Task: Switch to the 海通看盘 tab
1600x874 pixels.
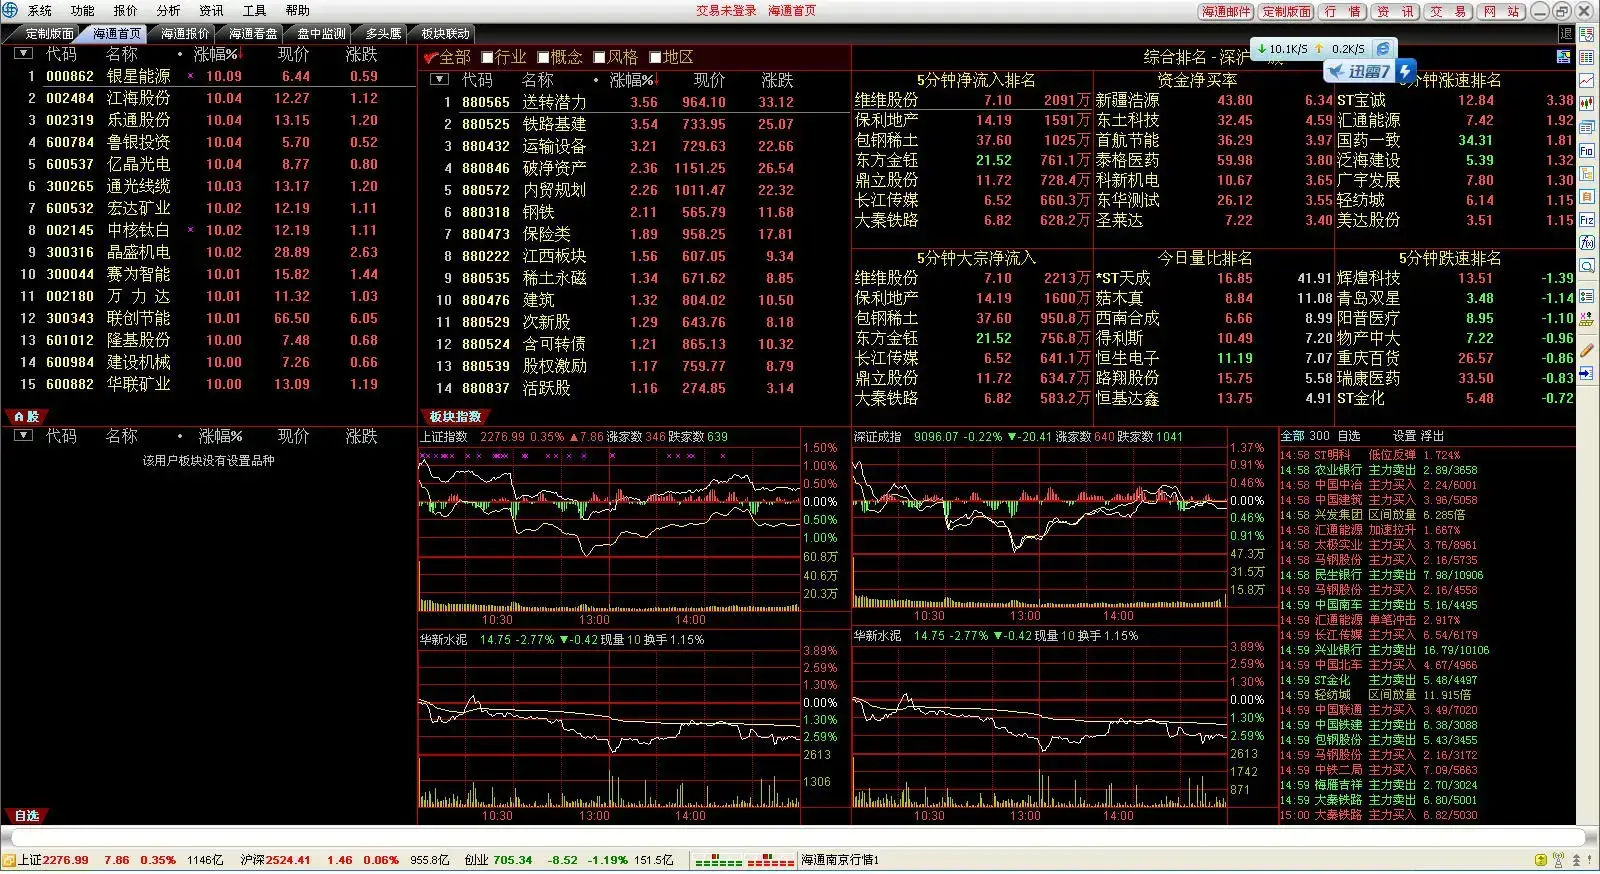Action: pos(253,34)
